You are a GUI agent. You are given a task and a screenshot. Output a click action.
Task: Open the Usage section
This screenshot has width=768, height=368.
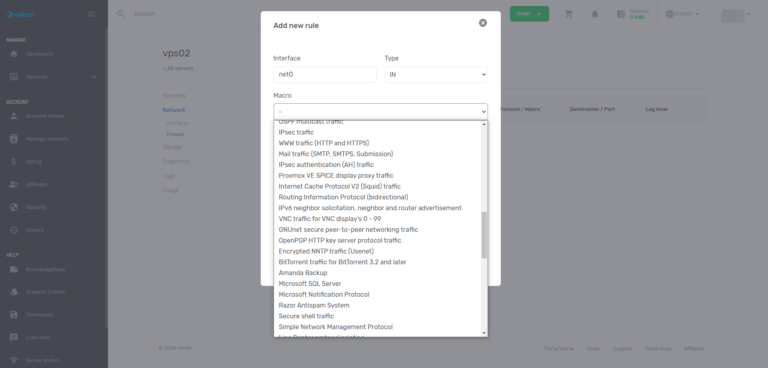170,190
